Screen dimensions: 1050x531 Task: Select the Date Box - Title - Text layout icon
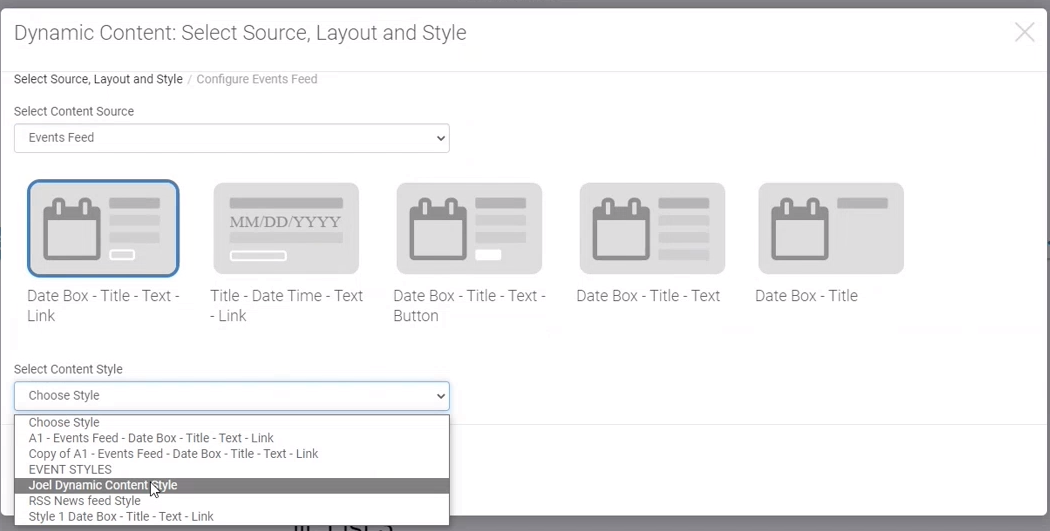[652, 228]
